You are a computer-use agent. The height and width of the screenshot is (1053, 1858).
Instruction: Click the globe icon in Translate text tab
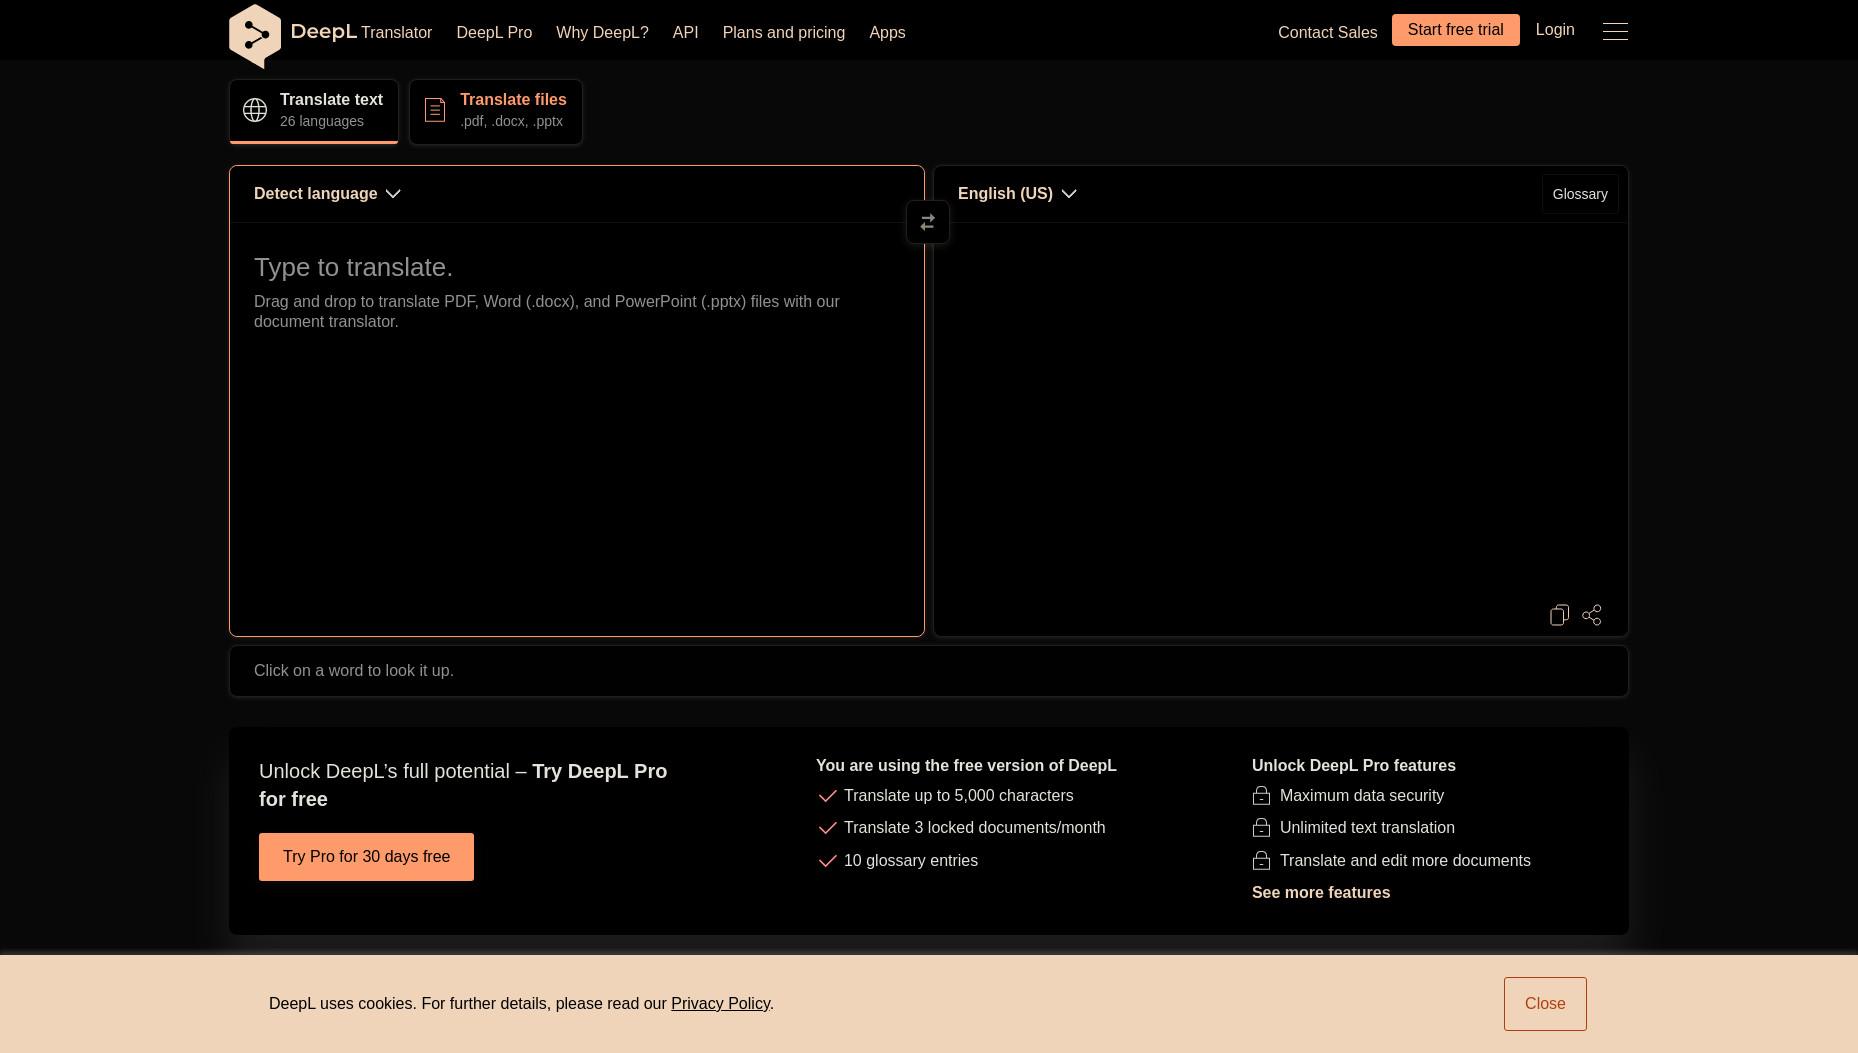255,110
